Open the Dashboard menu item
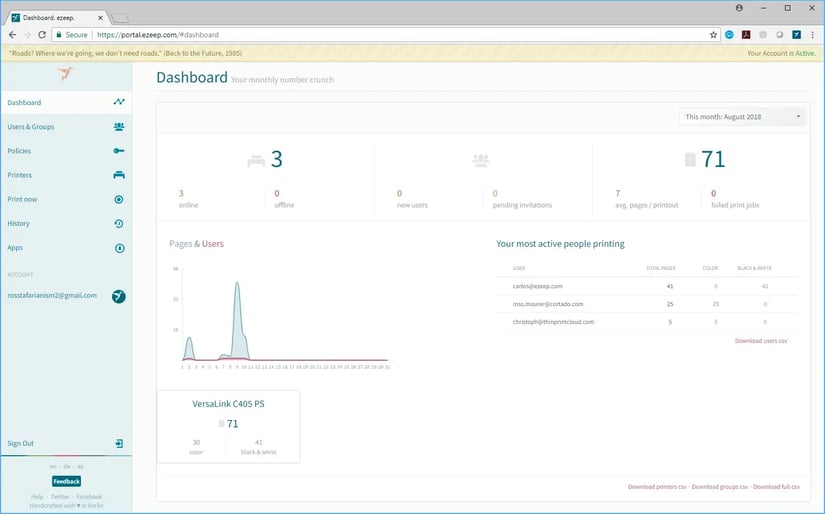The width and height of the screenshot is (825, 514). click(66, 103)
